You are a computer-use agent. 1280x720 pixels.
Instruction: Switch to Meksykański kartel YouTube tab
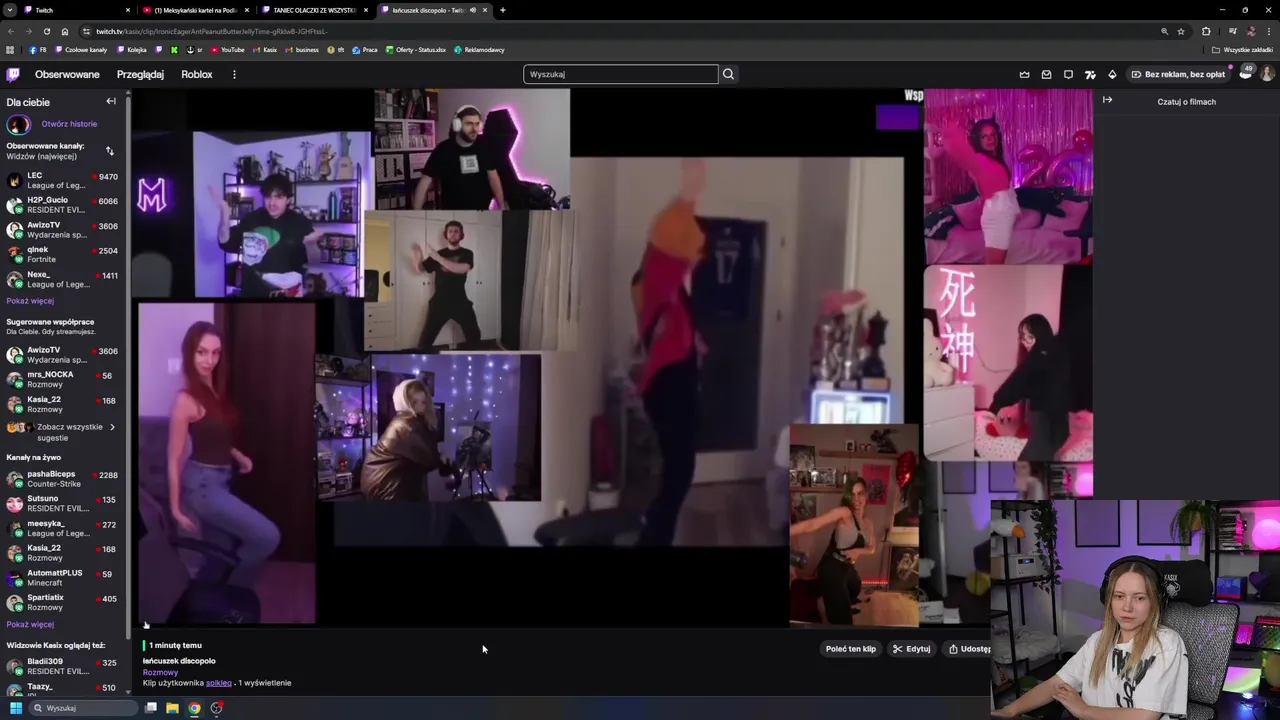tap(196, 10)
